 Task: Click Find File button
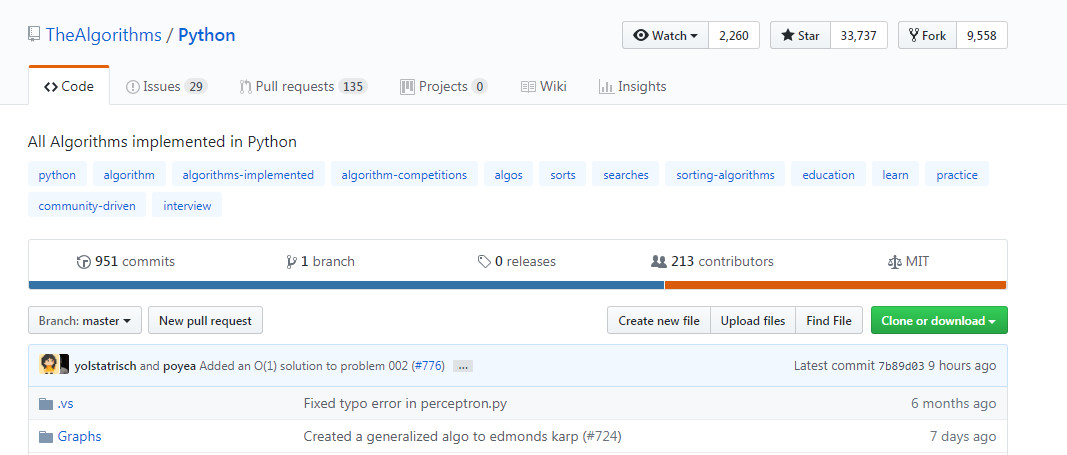click(829, 320)
